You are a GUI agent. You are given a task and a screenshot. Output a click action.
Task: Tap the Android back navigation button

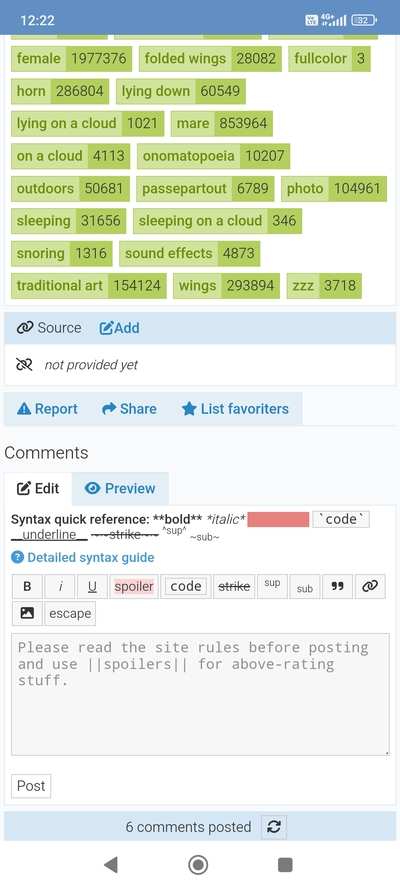click(x=111, y=865)
